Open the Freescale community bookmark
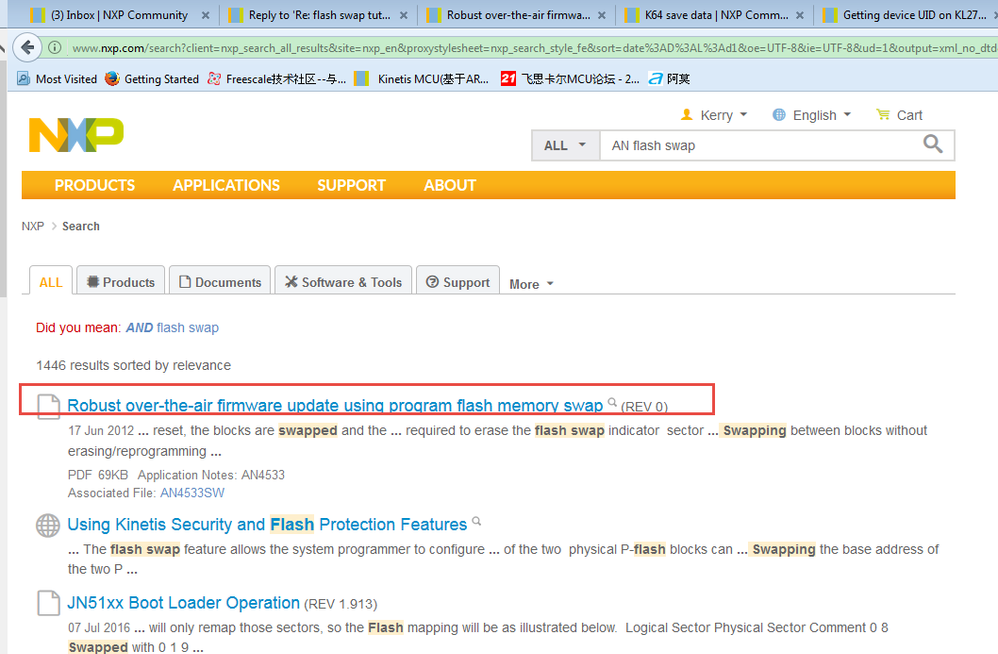Viewport: 998px width, 654px height. tap(277, 79)
